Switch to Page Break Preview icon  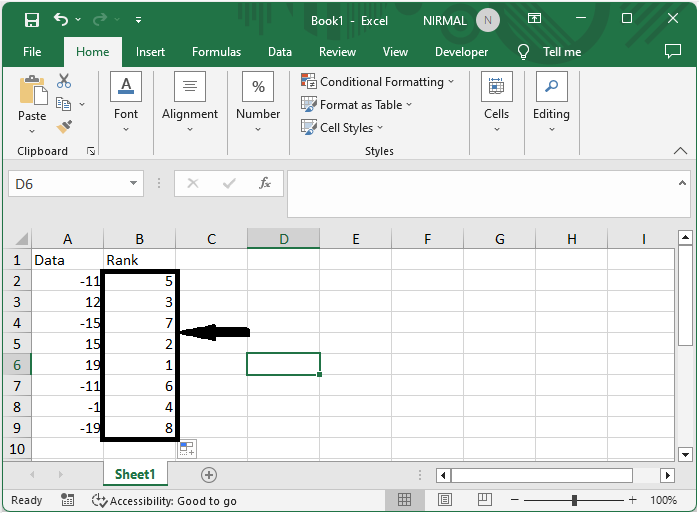[484, 500]
